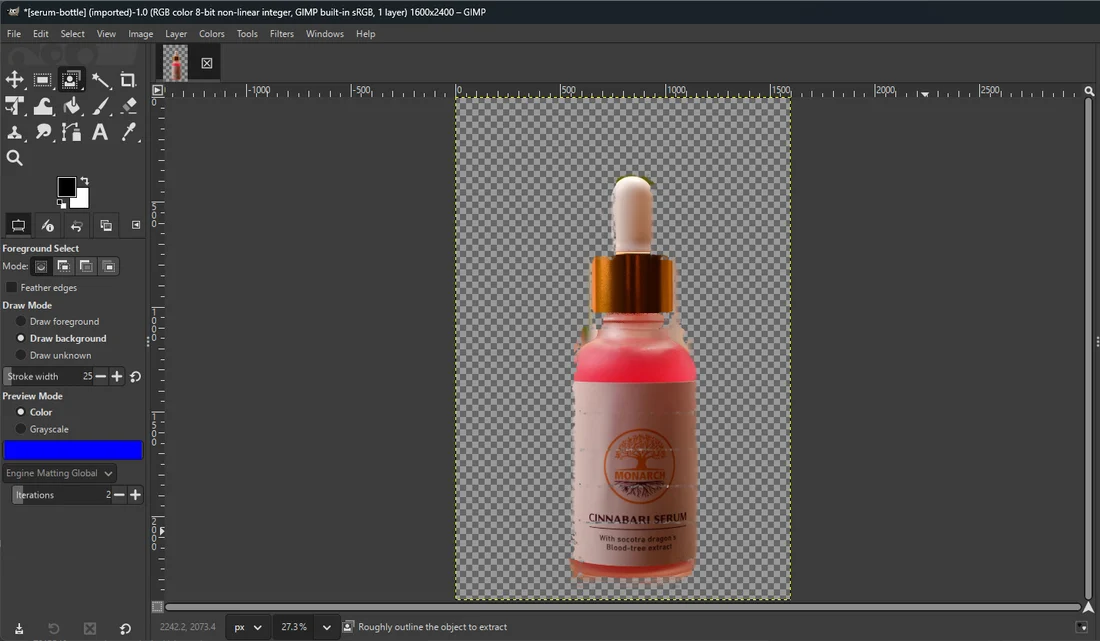Screen dimensions: 1100x641
Task: Select the Bucket Fill tool
Action: [x=70, y=106]
